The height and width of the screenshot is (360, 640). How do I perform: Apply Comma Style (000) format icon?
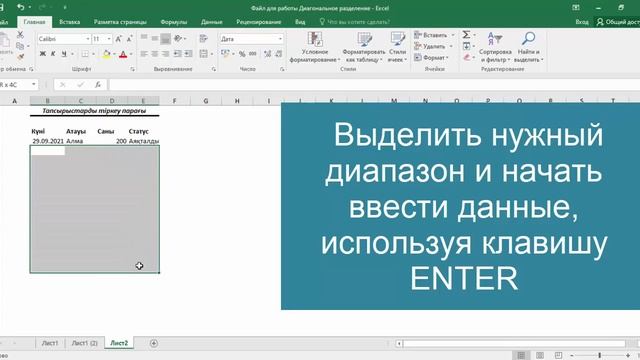(253, 54)
